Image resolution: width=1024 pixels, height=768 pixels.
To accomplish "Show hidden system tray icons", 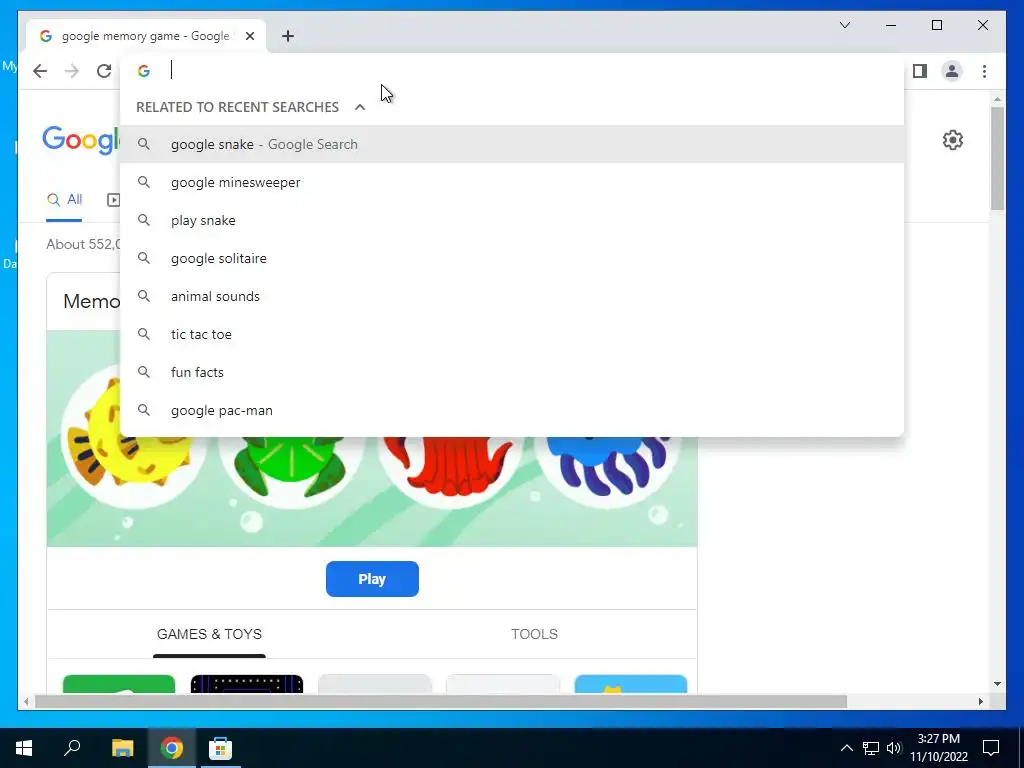I will (846, 748).
